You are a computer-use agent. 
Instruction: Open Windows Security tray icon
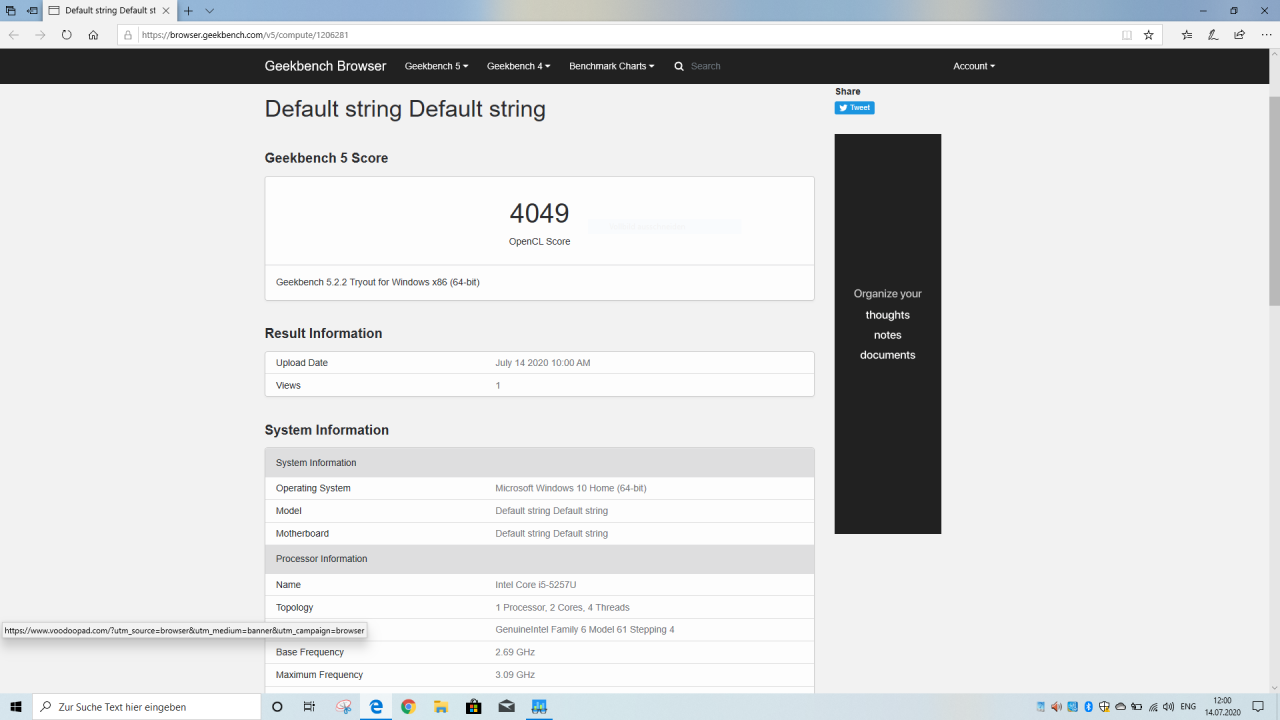point(1104,707)
